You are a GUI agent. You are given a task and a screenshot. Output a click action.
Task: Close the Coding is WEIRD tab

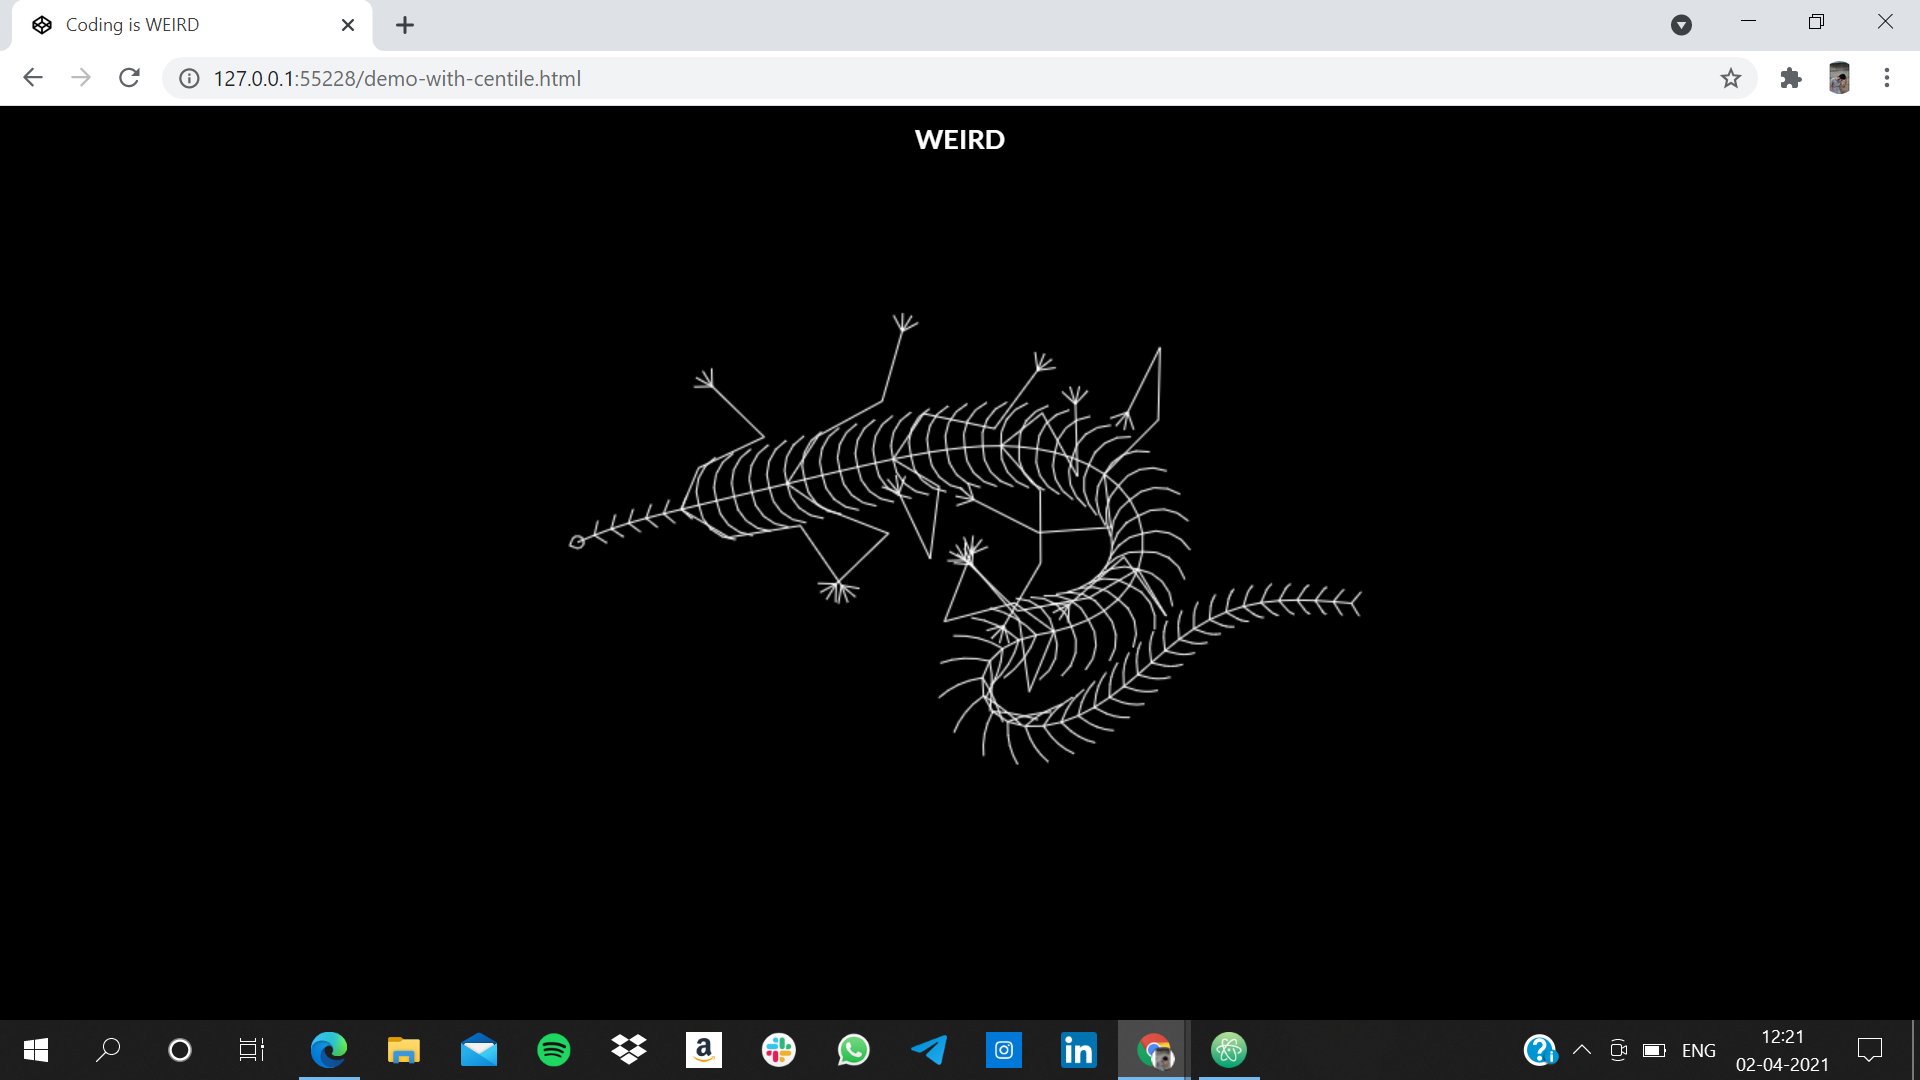(x=348, y=25)
